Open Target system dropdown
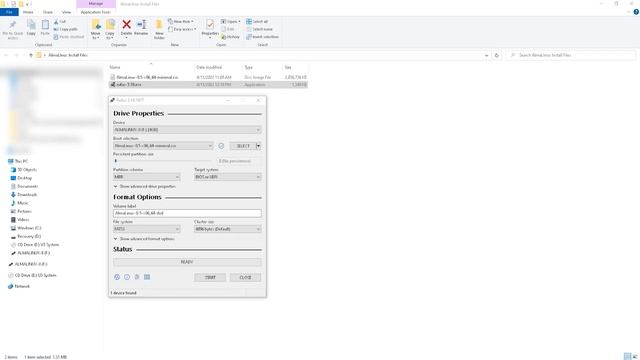 pyautogui.click(x=228, y=177)
